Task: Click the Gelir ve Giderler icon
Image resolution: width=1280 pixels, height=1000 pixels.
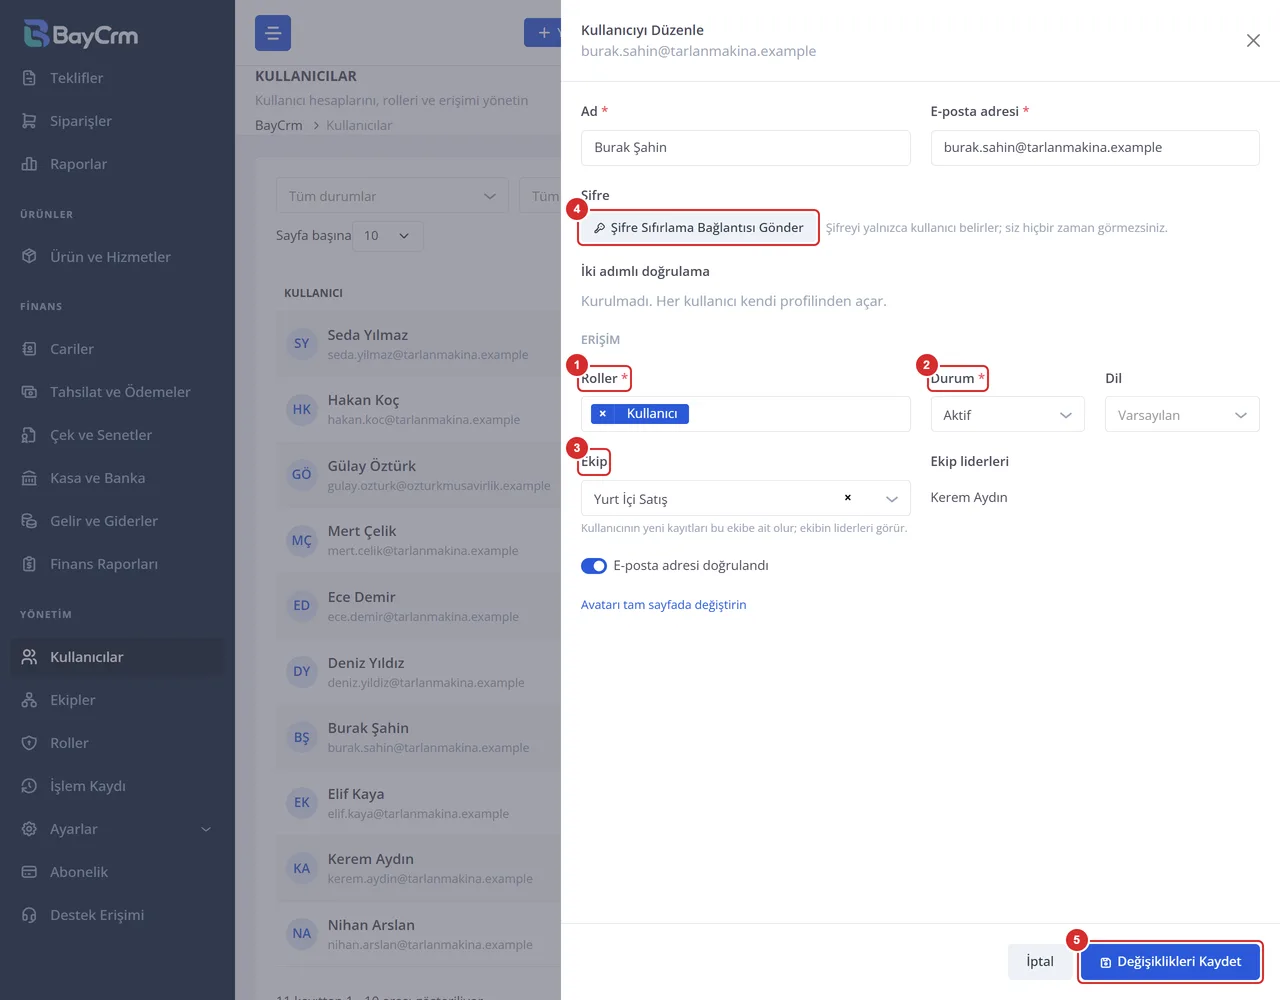Action: [x=29, y=521]
